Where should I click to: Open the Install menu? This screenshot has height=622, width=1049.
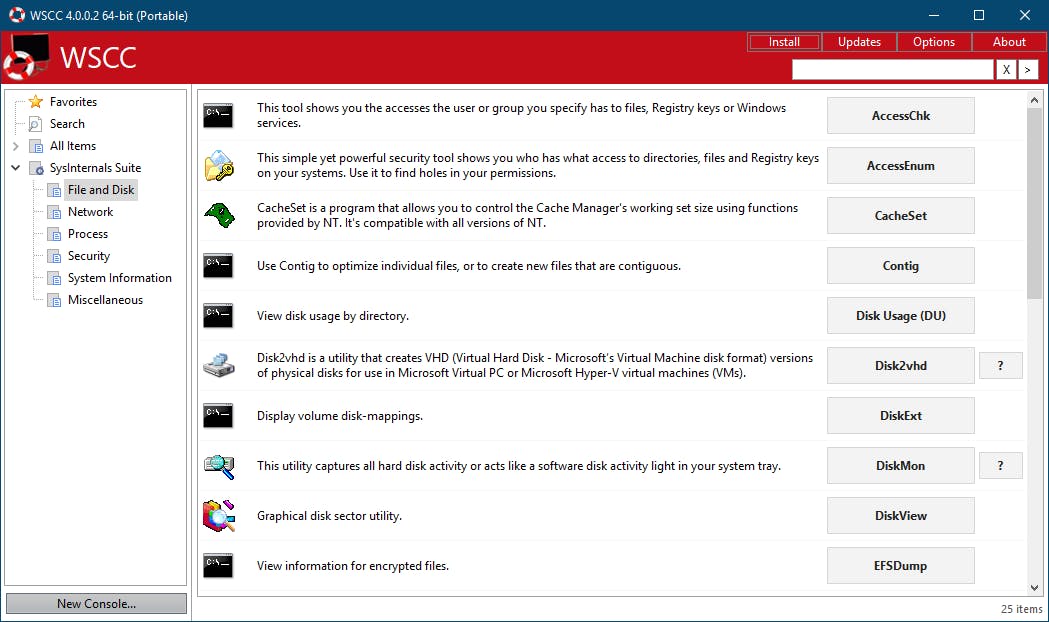click(784, 42)
